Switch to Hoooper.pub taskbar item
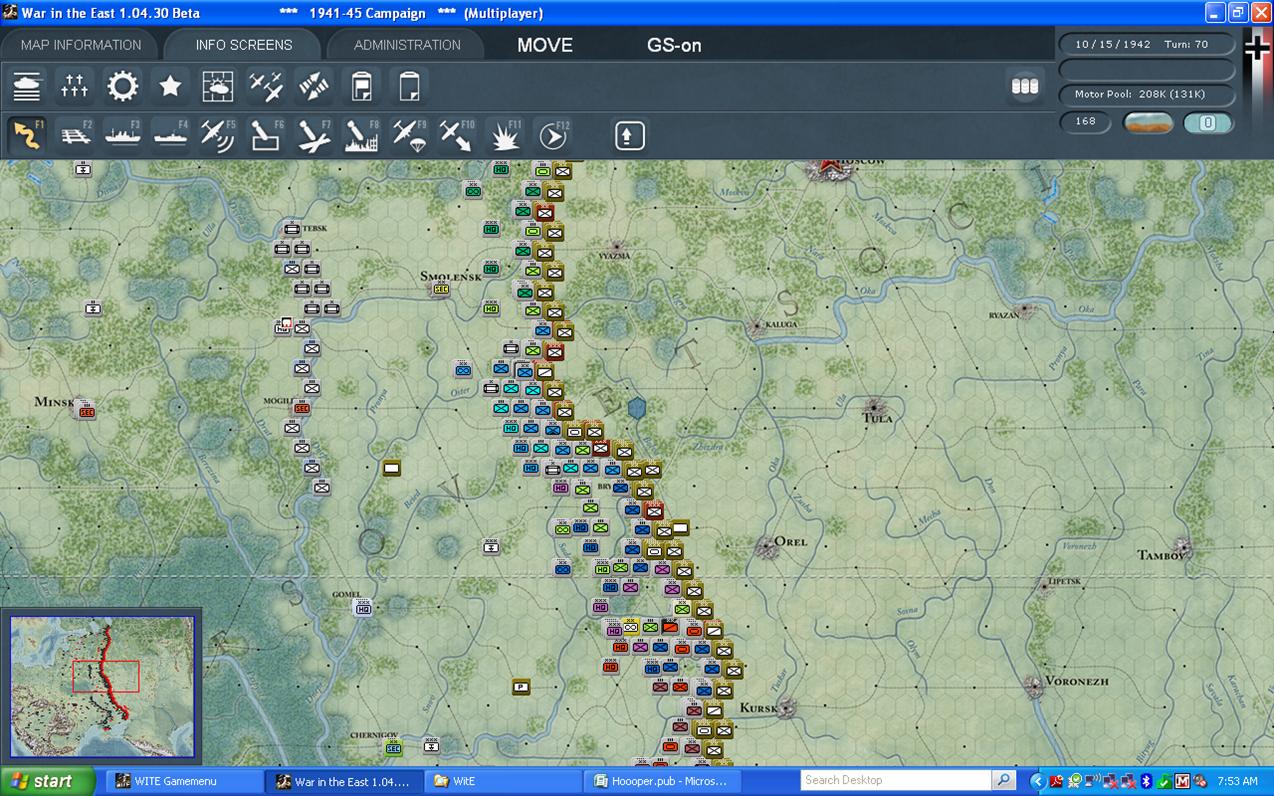The image size is (1274, 796). pos(661,781)
